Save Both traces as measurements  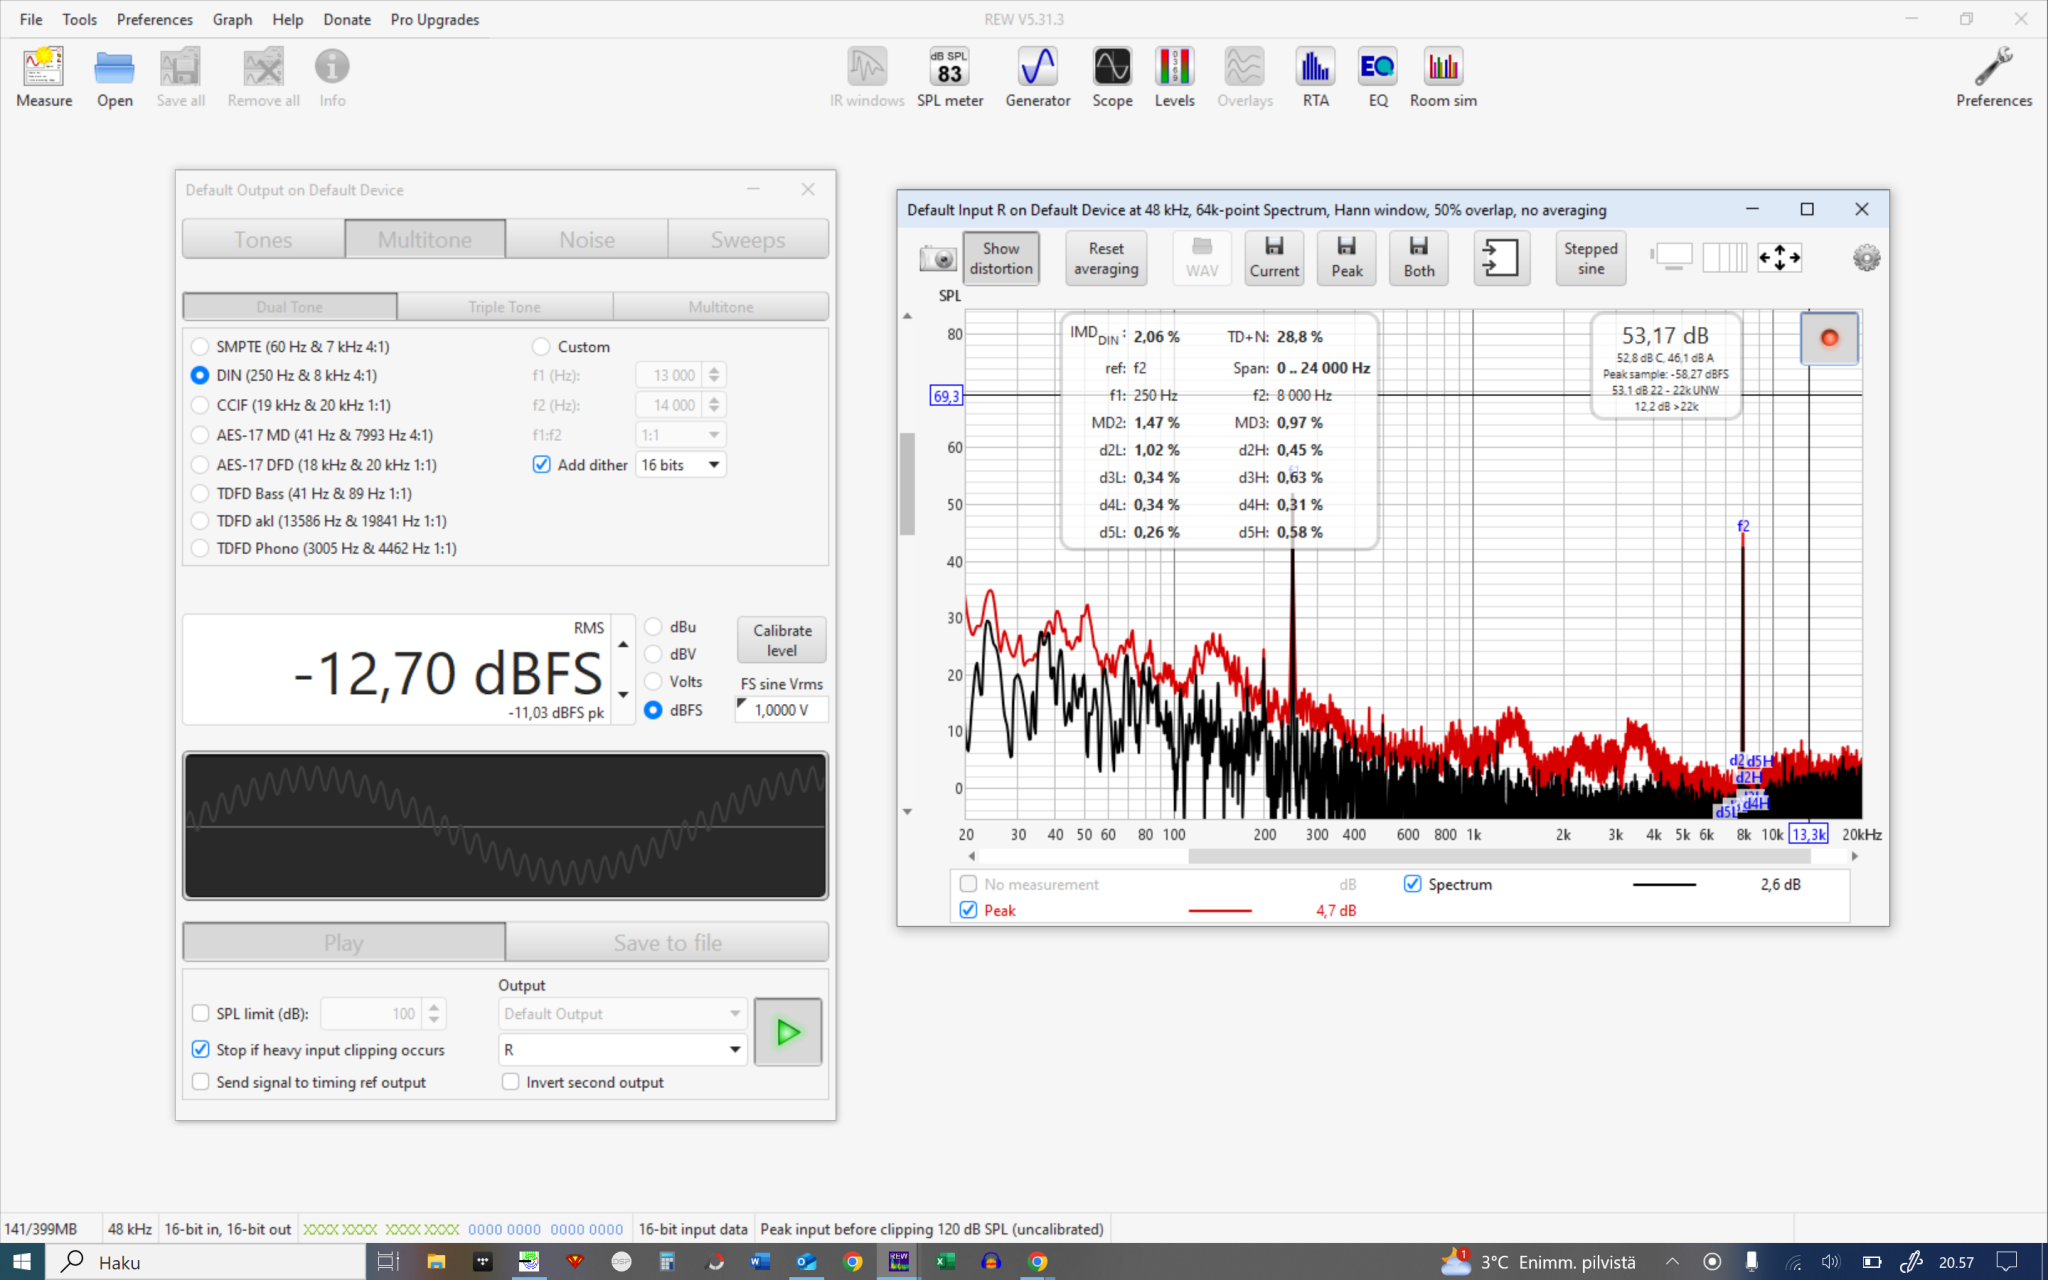[x=1418, y=258]
